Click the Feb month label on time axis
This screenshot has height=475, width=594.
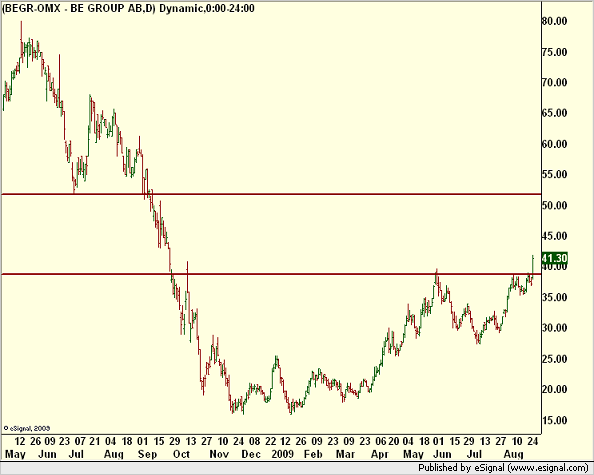pyautogui.click(x=313, y=454)
